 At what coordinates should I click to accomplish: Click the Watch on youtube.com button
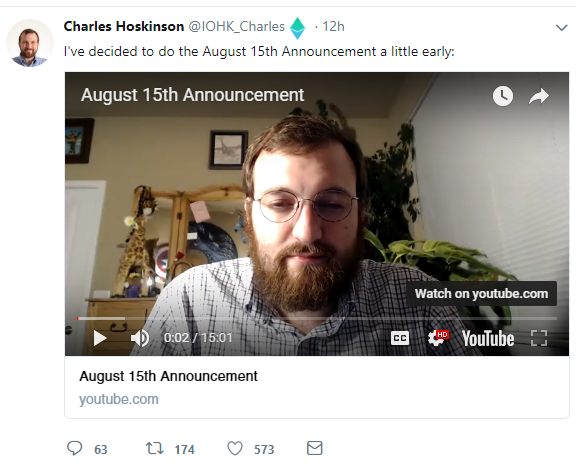[x=481, y=294]
